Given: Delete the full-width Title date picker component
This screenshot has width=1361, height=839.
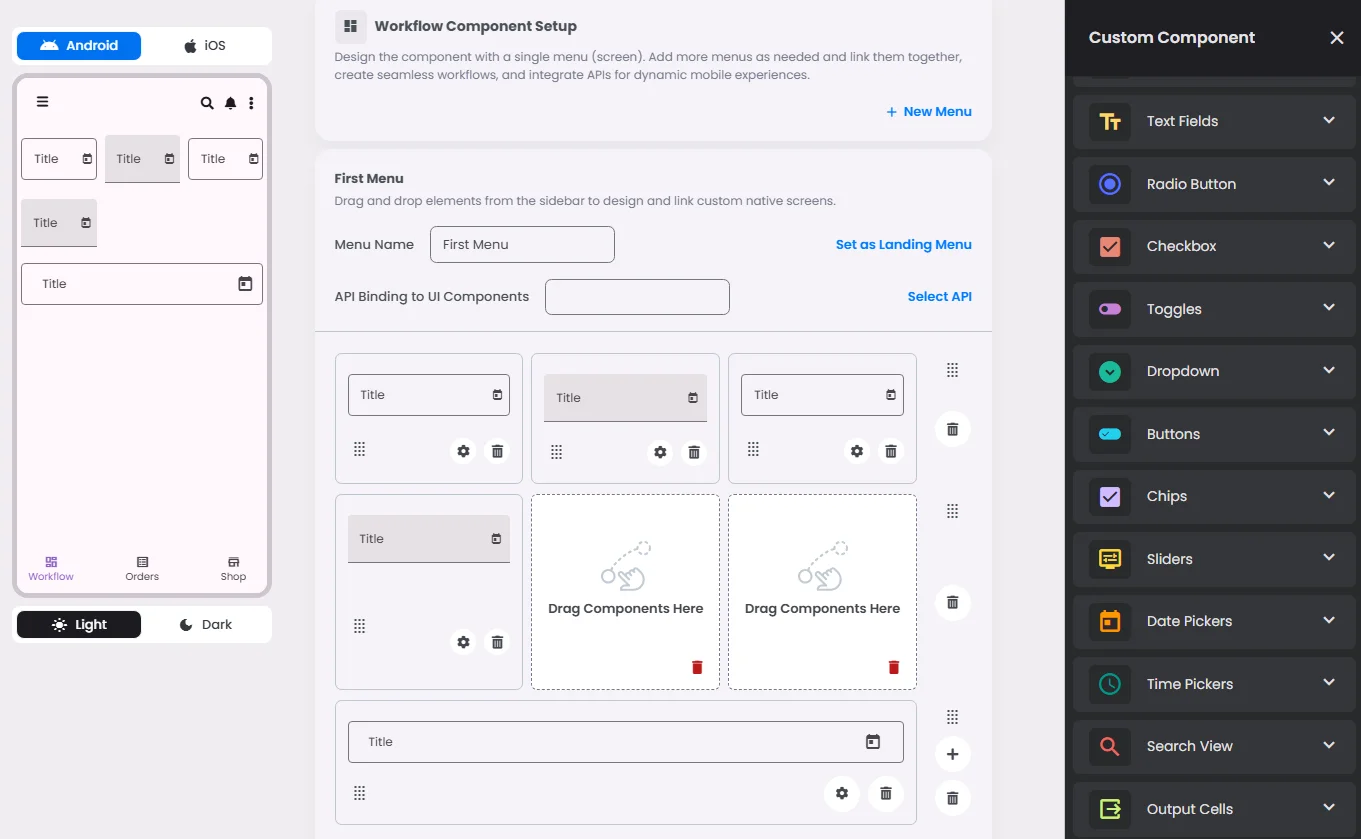Looking at the screenshot, I should (x=885, y=793).
